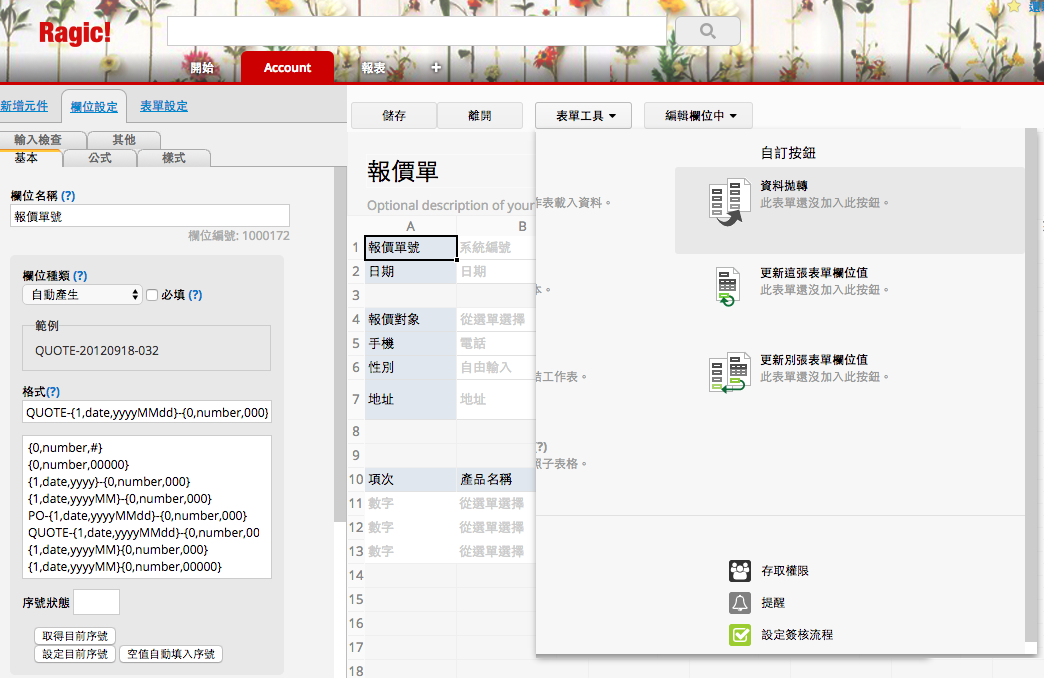Select format {0,number,#} from list

[x=65, y=448]
